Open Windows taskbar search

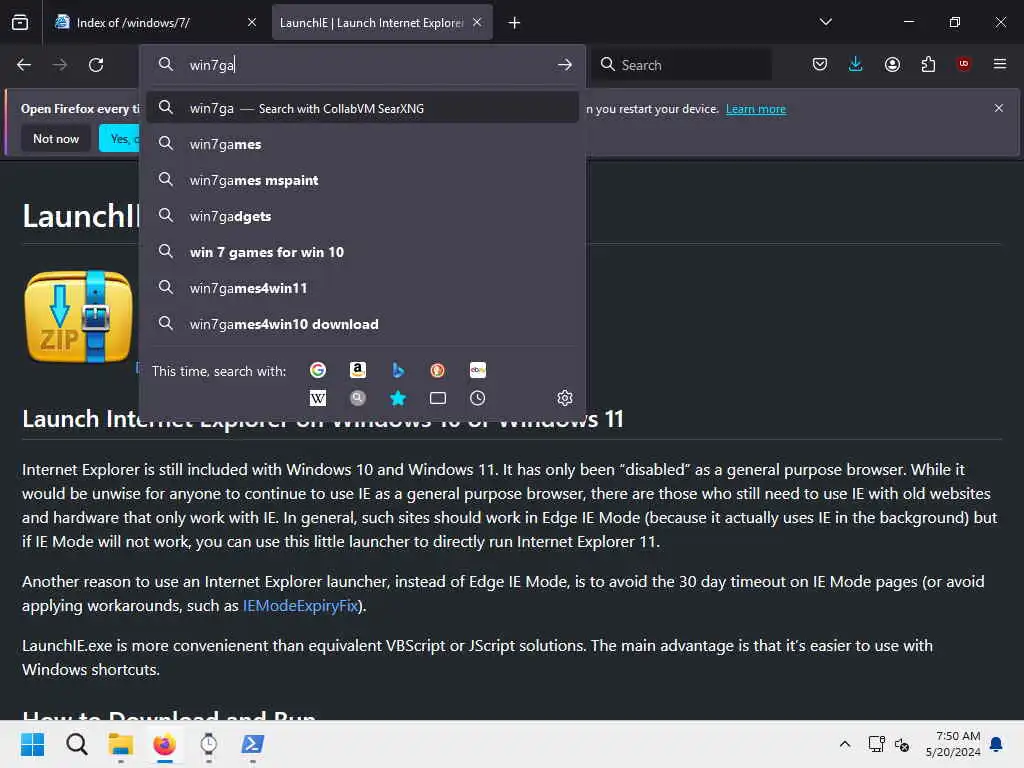click(x=76, y=744)
